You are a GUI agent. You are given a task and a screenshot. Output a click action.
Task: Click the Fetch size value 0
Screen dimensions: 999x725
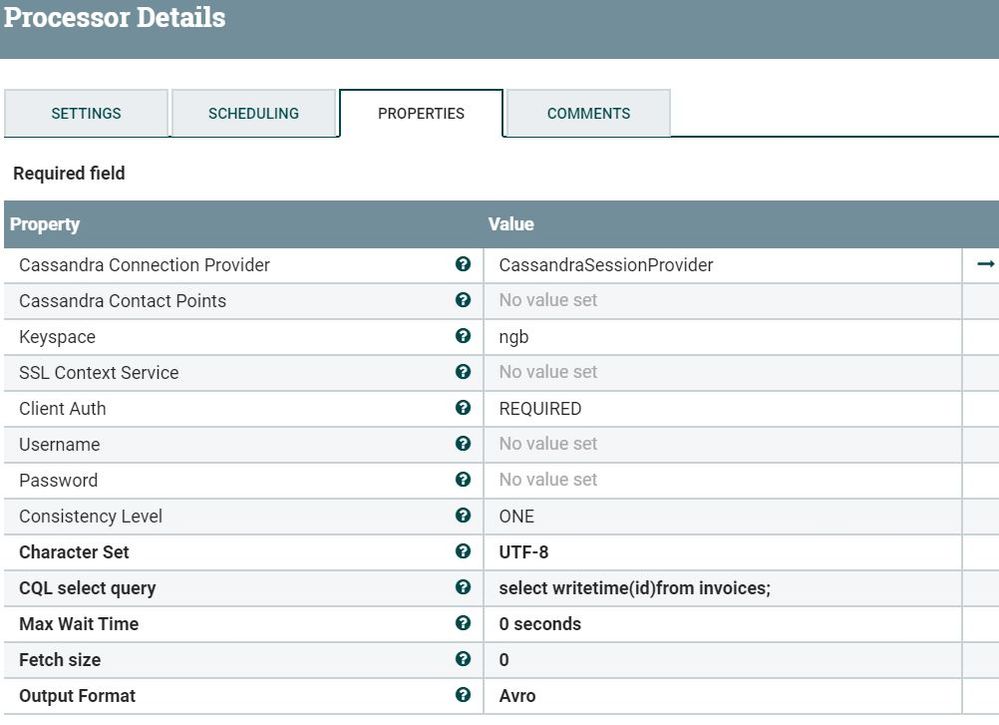pyautogui.click(x=504, y=660)
